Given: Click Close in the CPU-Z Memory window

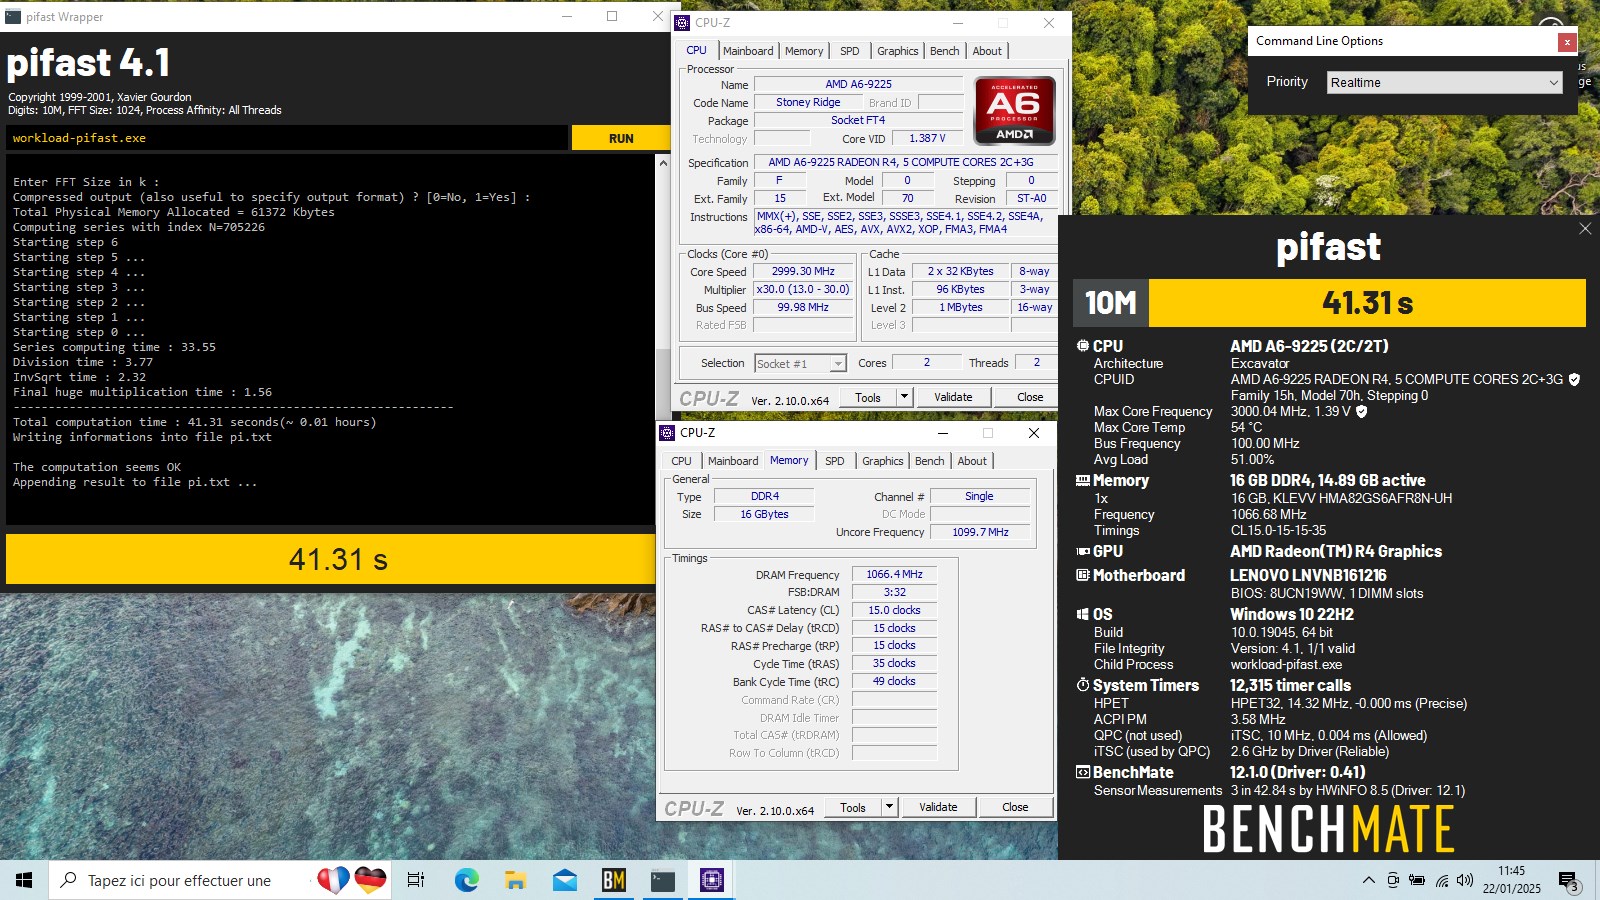Looking at the screenshot, I should tap(1015, 807).
